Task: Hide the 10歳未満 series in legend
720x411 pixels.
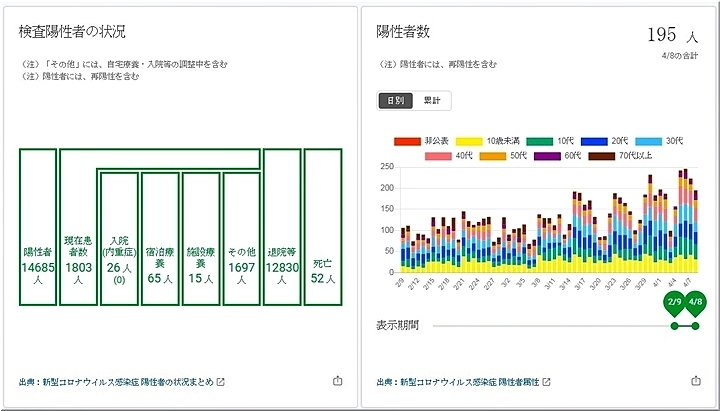Action: pos(469,142)
